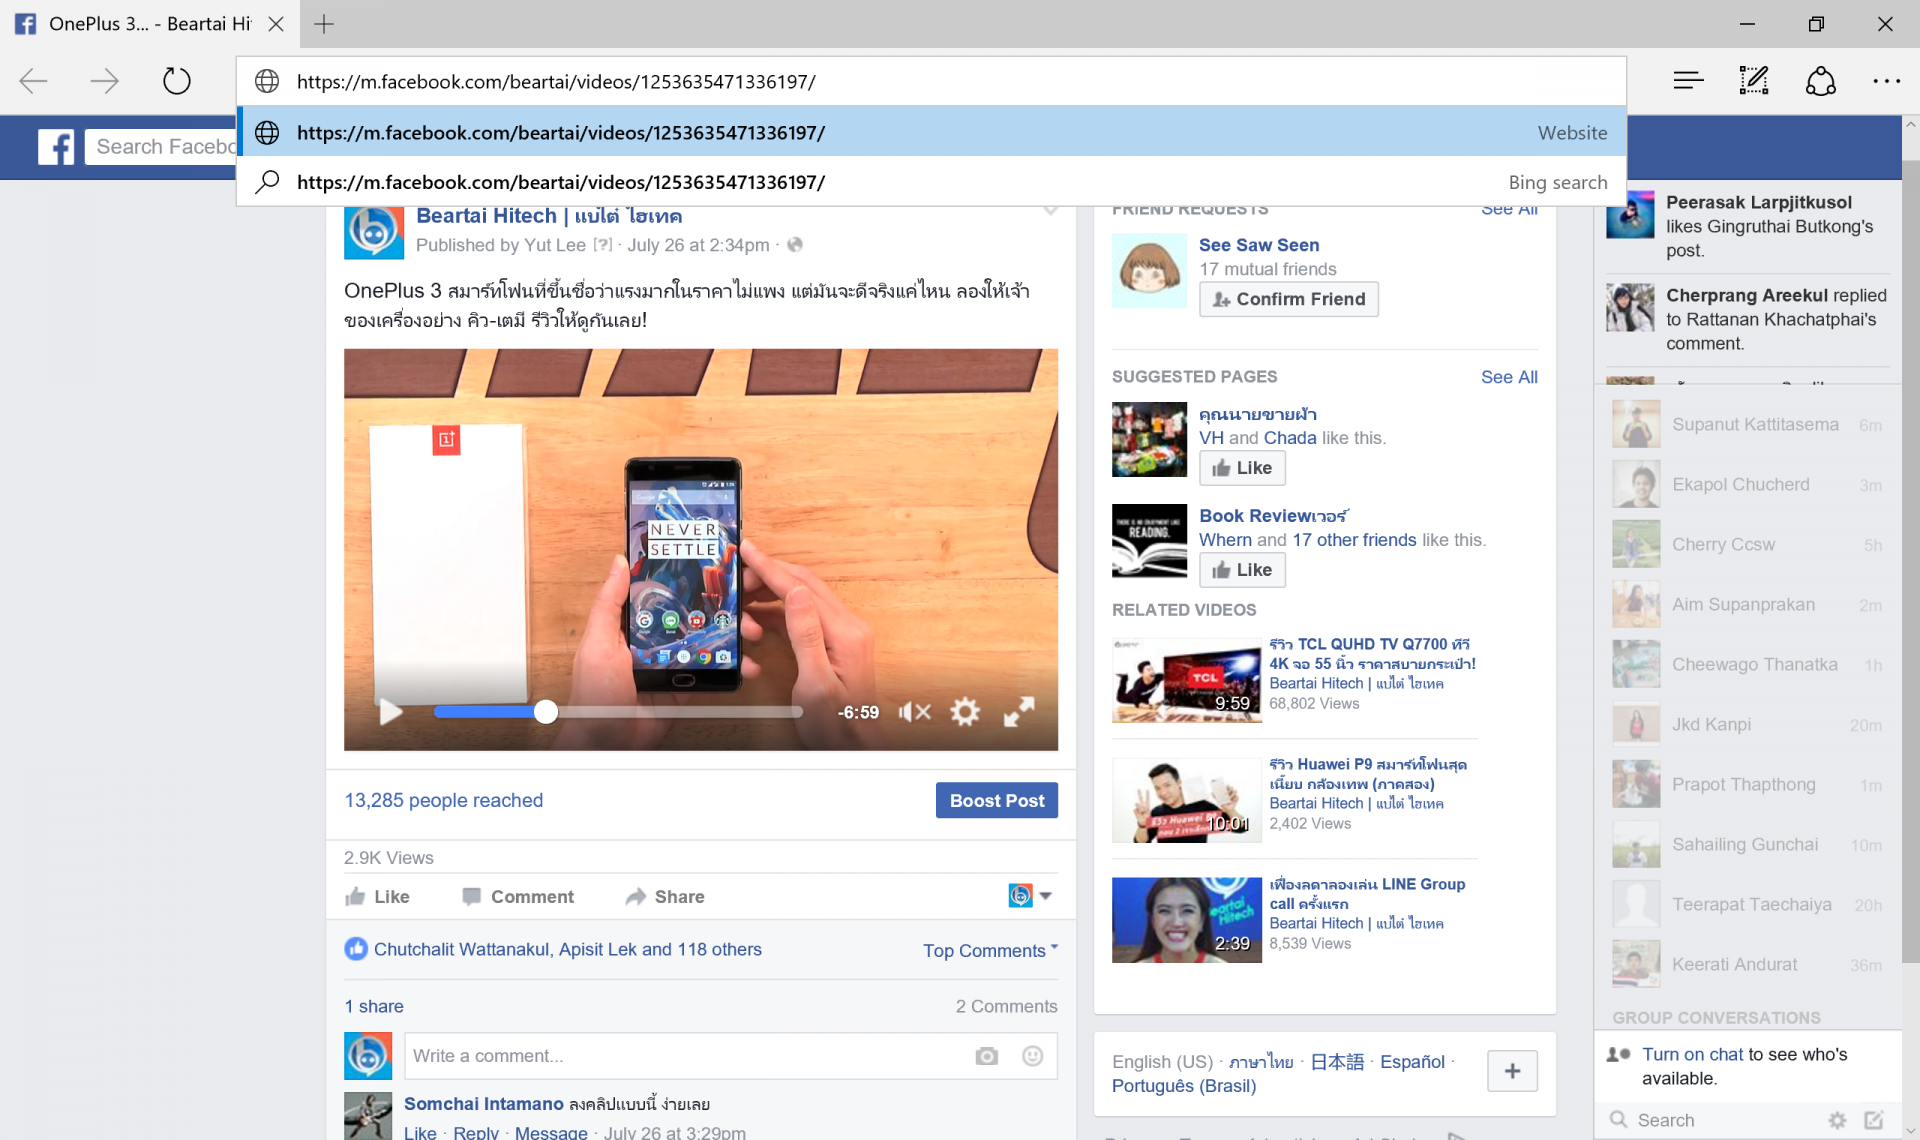Confirm friend request from See Saw Seen
The height and width of the screenshot is (1140, 1920).
(1288, 299)
